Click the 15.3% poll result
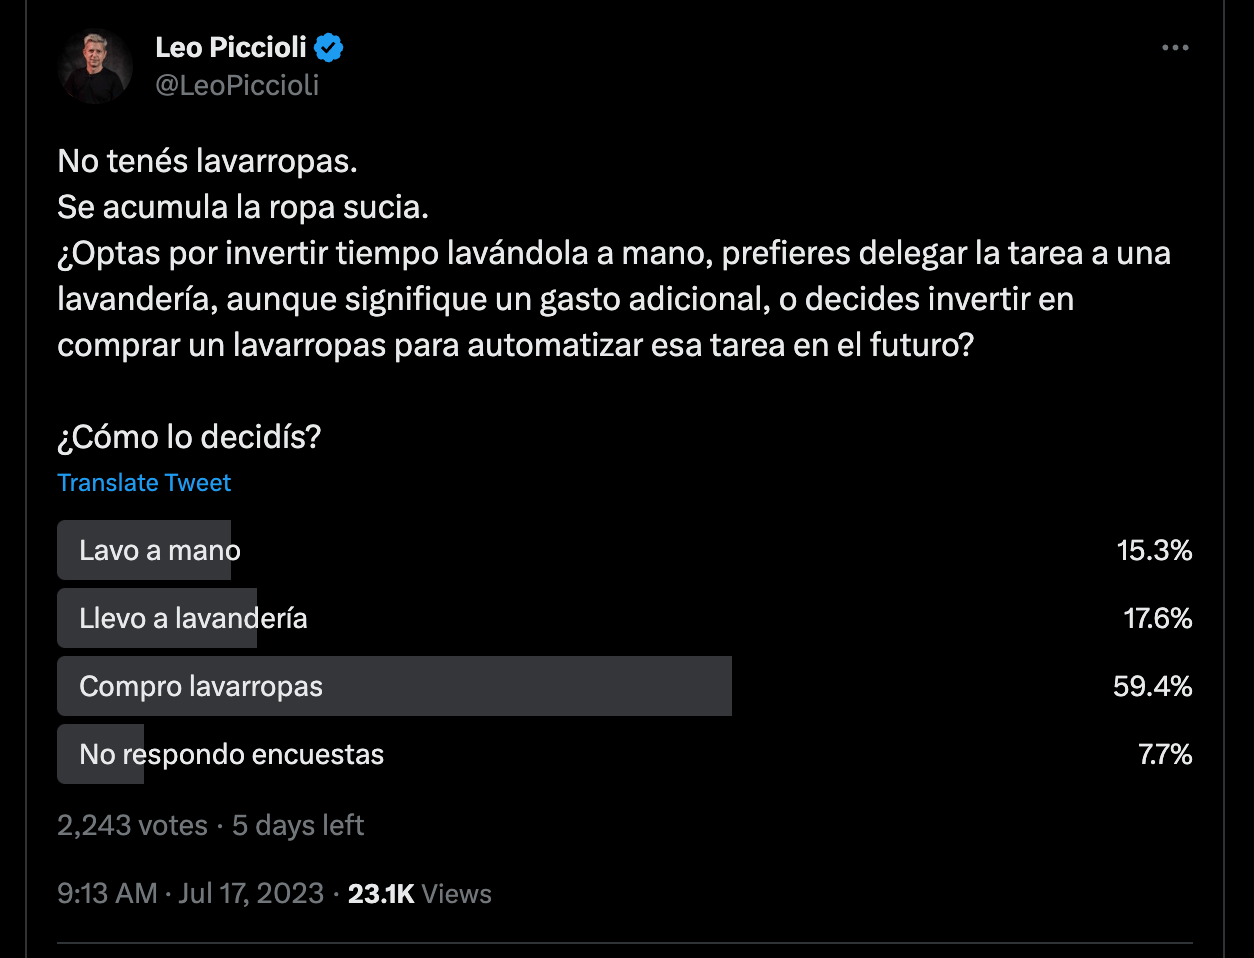 [x=1154, y=550]
